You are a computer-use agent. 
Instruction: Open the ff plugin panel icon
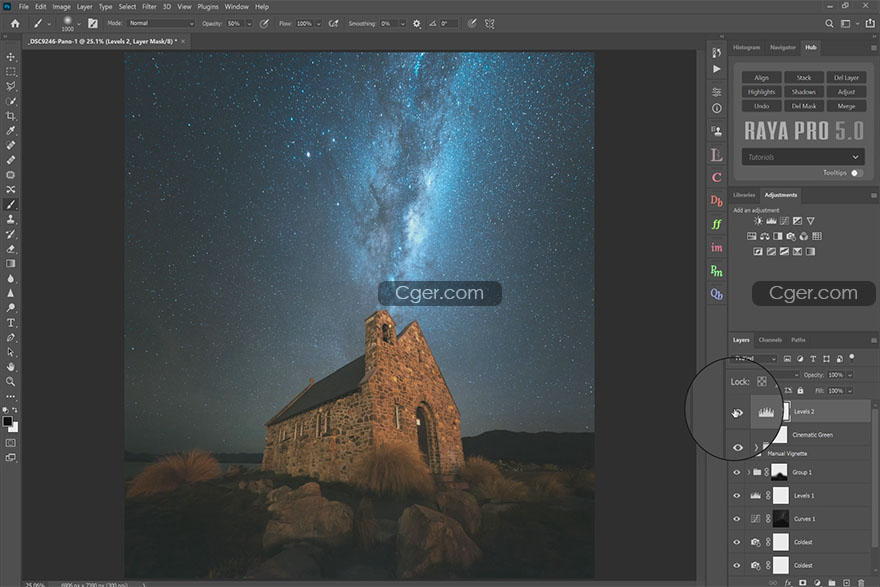[717, 224]
